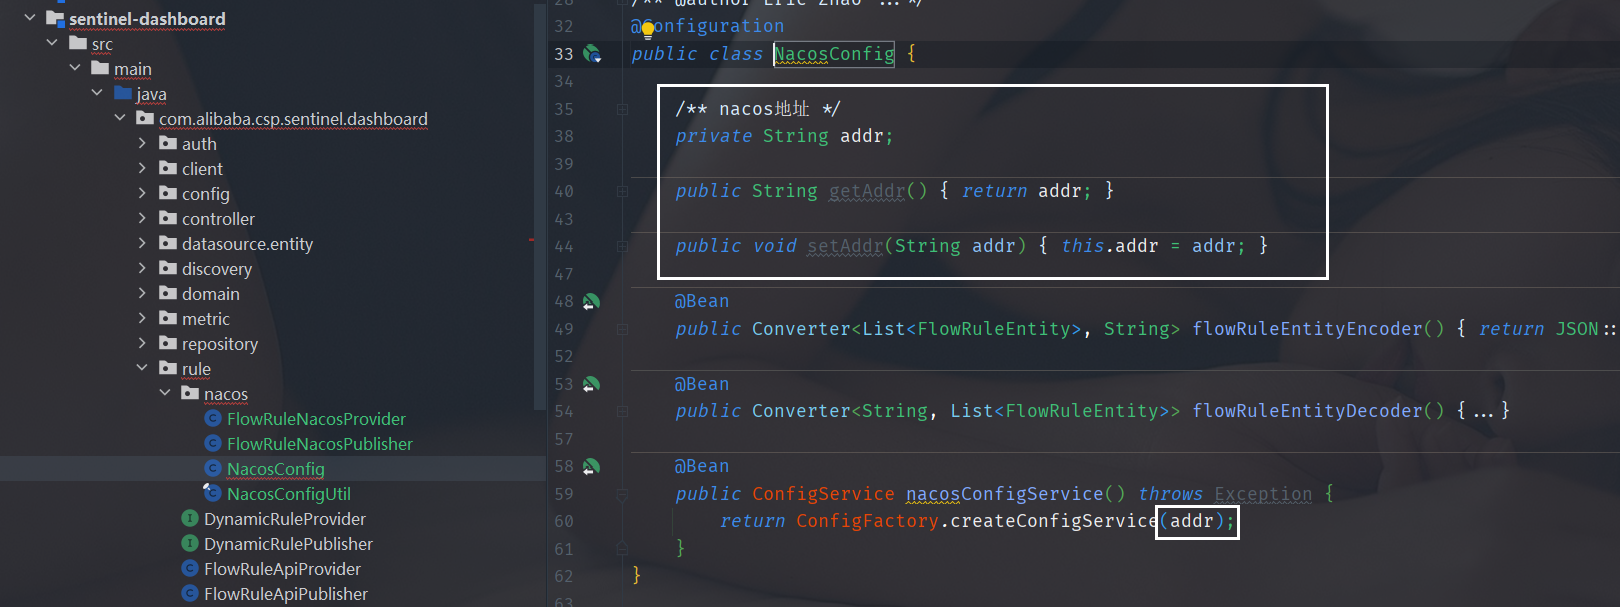Open DynamicRulePublisher in the project tree
The width and height of the screenshot is (1620, 607).
pyautogui.click(x=288, y=544)
